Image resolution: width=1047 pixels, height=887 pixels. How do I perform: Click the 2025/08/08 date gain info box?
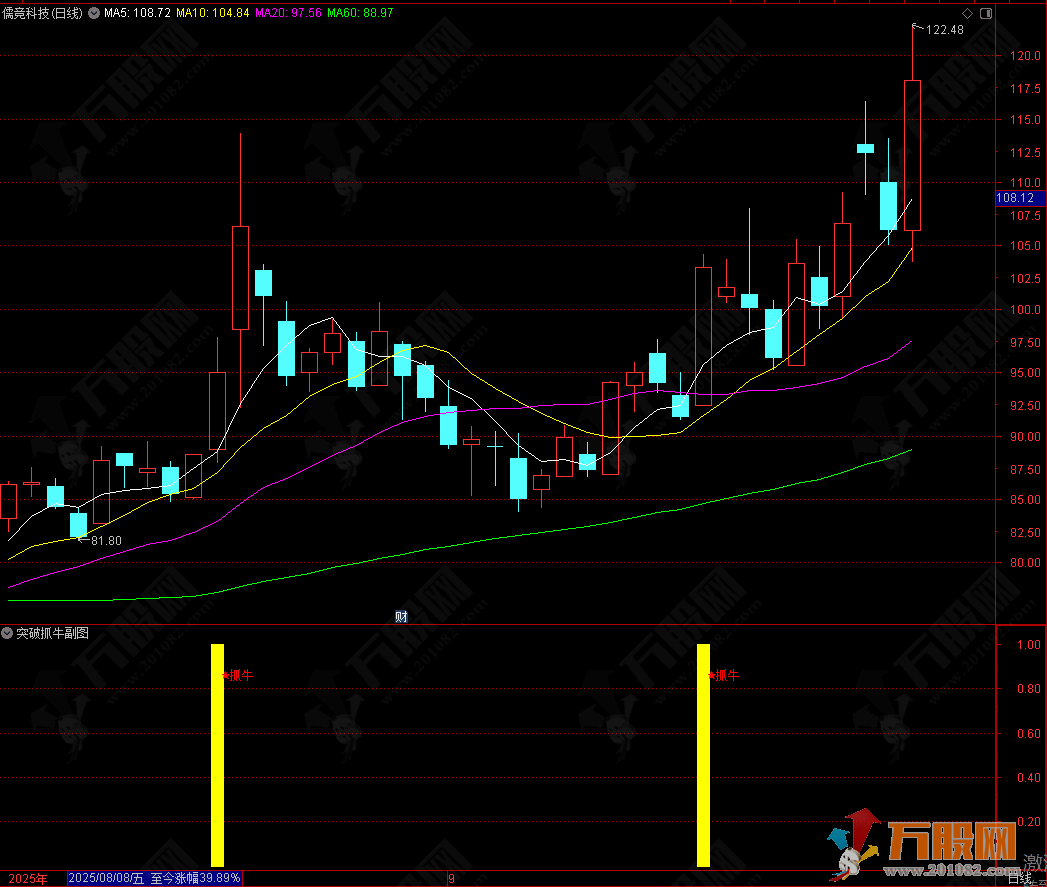pos(154,878)
